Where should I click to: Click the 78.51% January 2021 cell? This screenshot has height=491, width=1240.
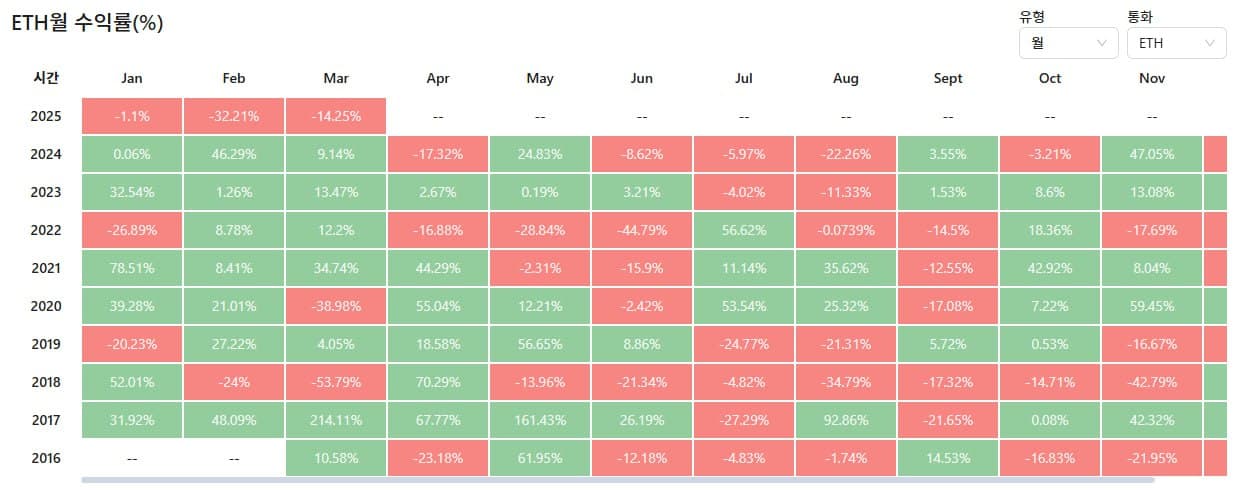click(131, 268)
